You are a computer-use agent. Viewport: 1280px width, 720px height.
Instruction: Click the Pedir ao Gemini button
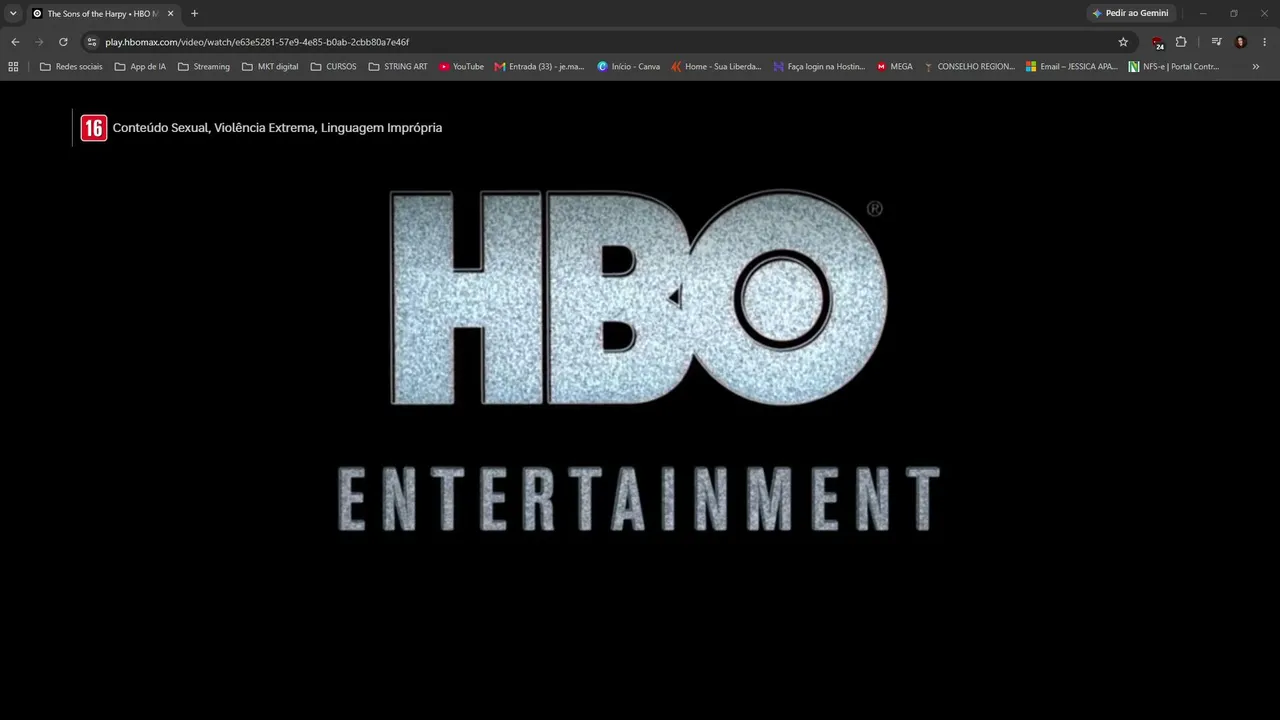point(1130,14)
